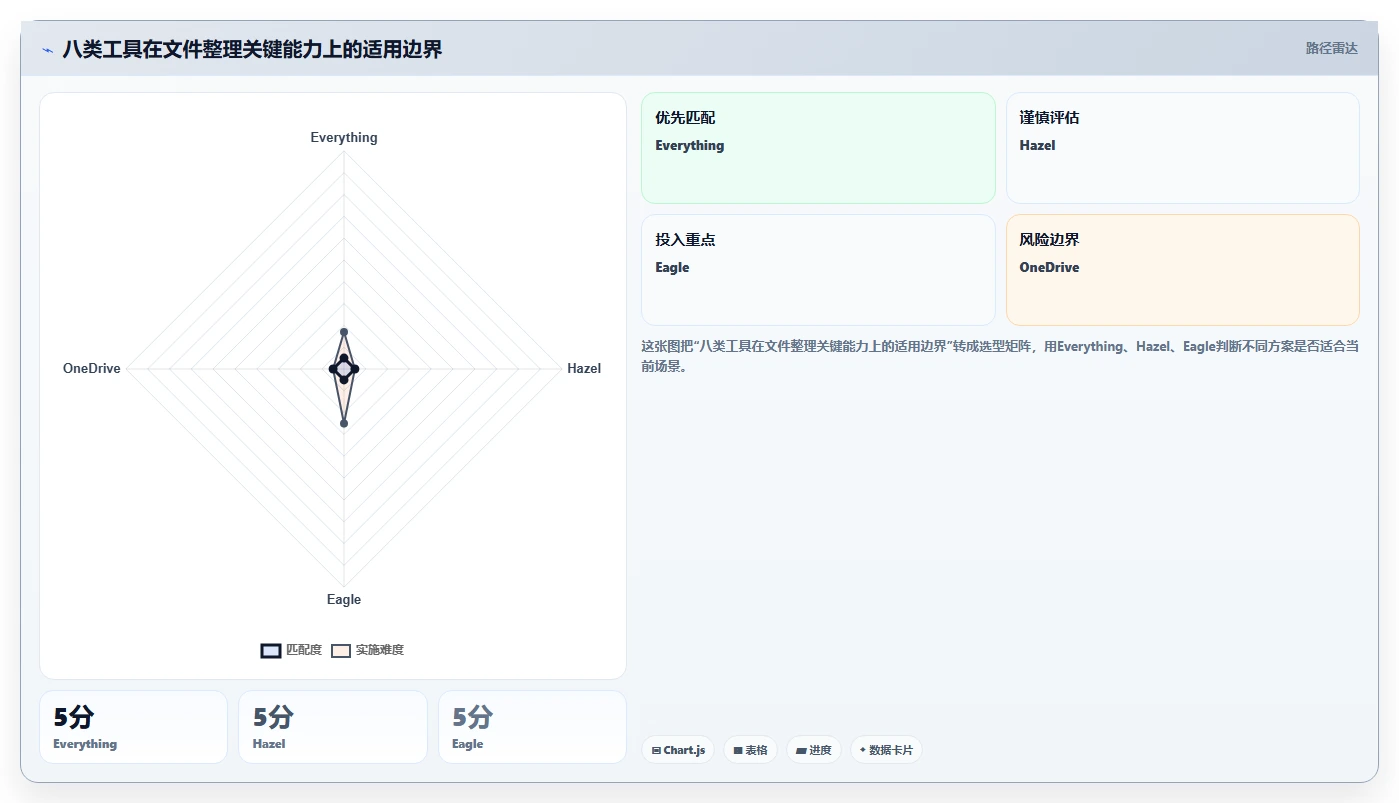Click the chart title 八类工具在文件整理关键能力上的适用边界
This screenshot has height=803, width=1399.
[252, 49]
